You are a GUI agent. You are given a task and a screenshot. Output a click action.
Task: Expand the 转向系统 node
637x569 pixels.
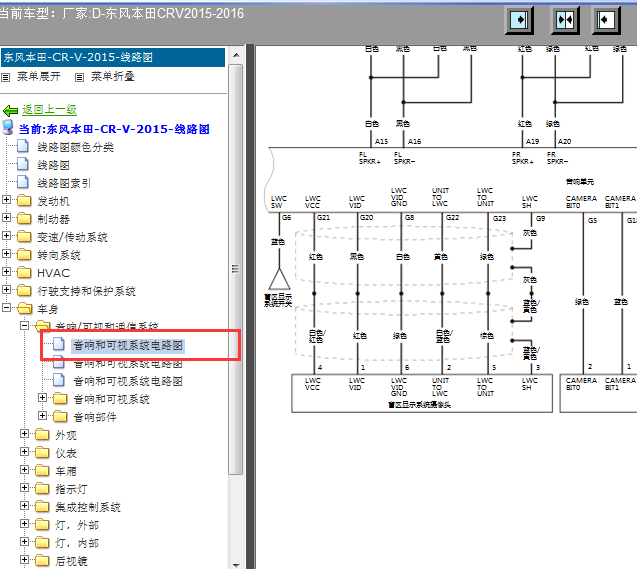pos(6,253)
